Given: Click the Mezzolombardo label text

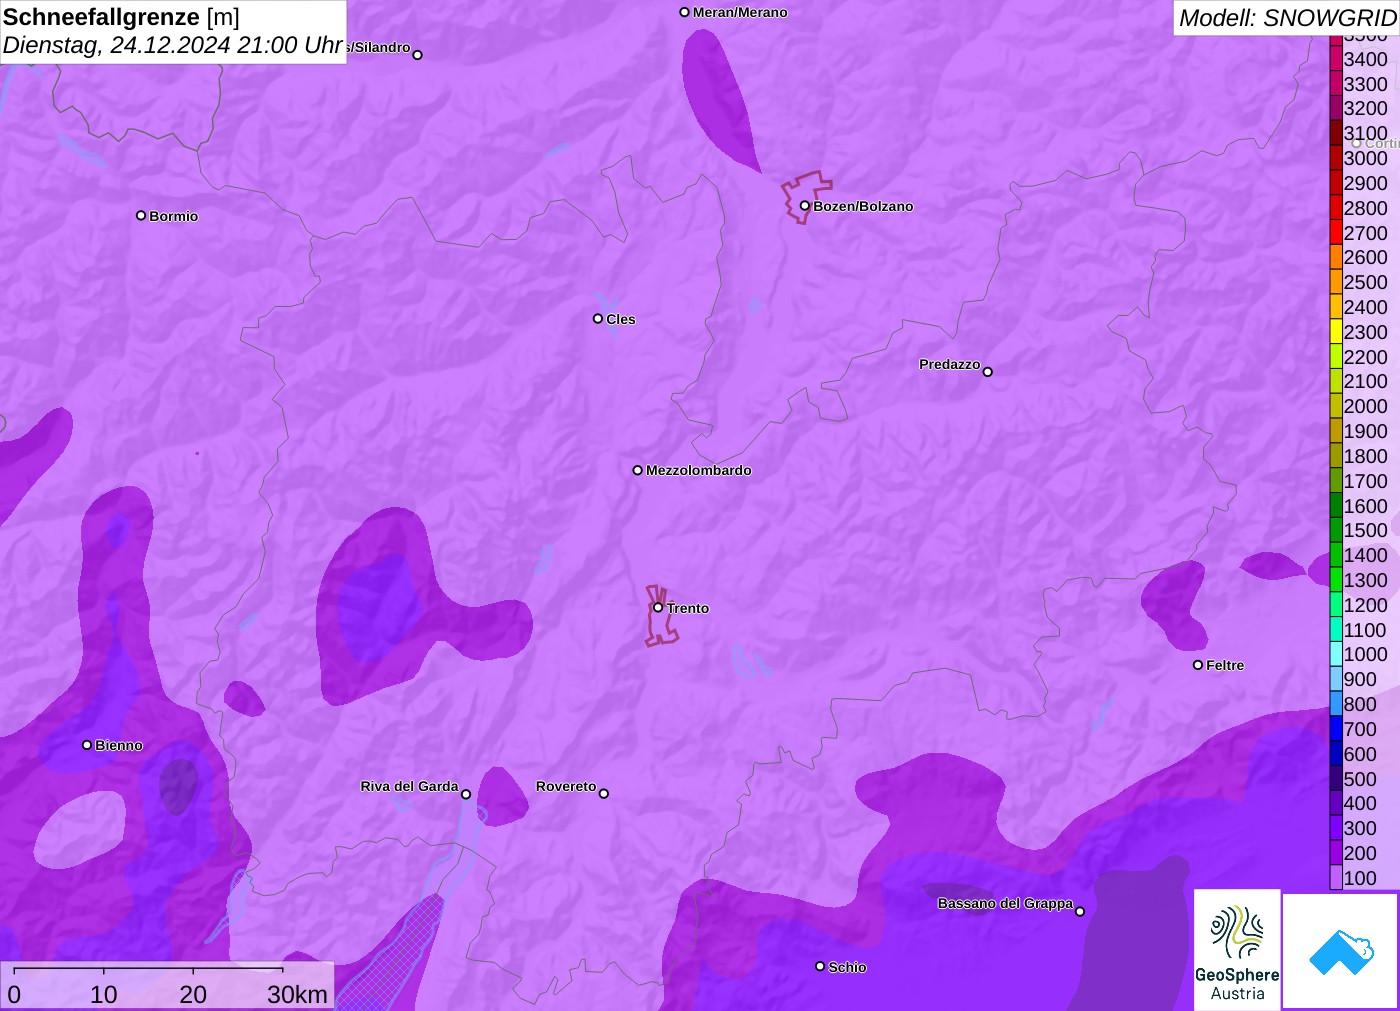Looking at the screenshot, I should (x=699, y=470).
